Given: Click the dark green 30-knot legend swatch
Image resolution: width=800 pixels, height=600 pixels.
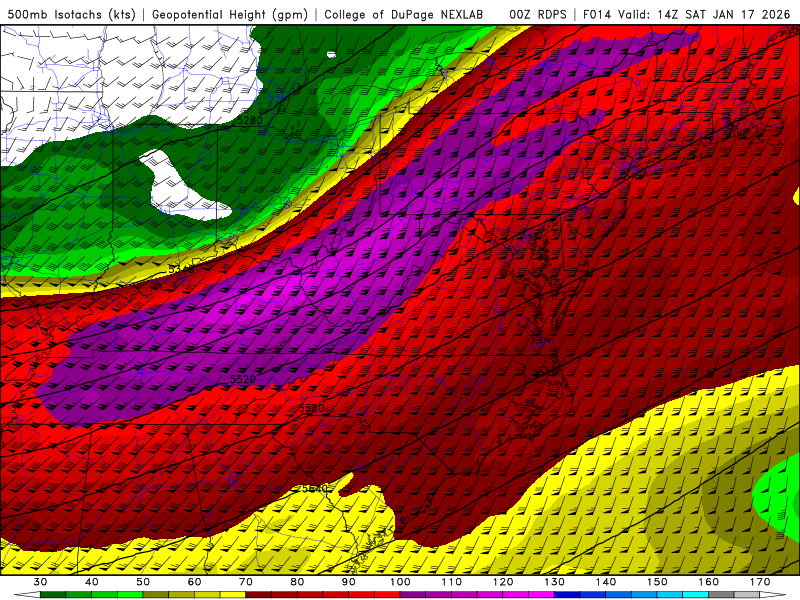Looking at the screenshot, I should click(53, 595).
